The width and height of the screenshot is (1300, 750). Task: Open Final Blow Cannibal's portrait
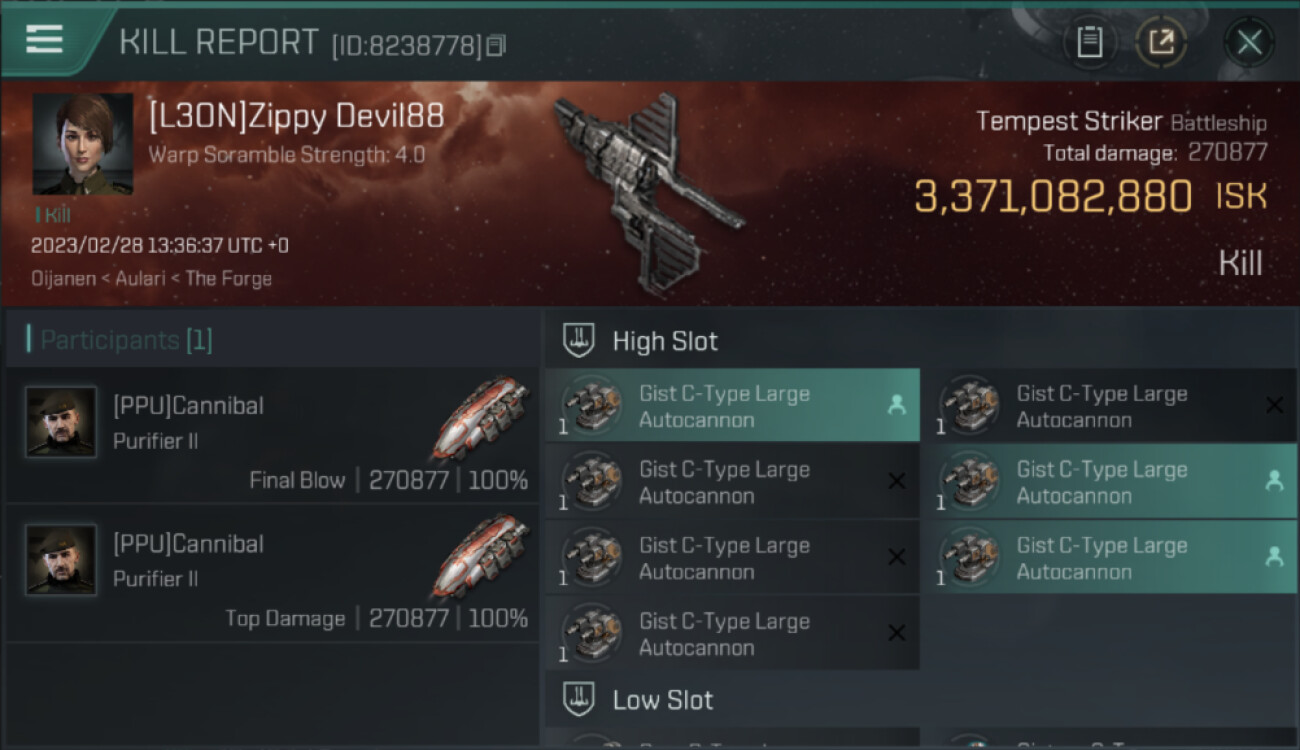[61, 422]
